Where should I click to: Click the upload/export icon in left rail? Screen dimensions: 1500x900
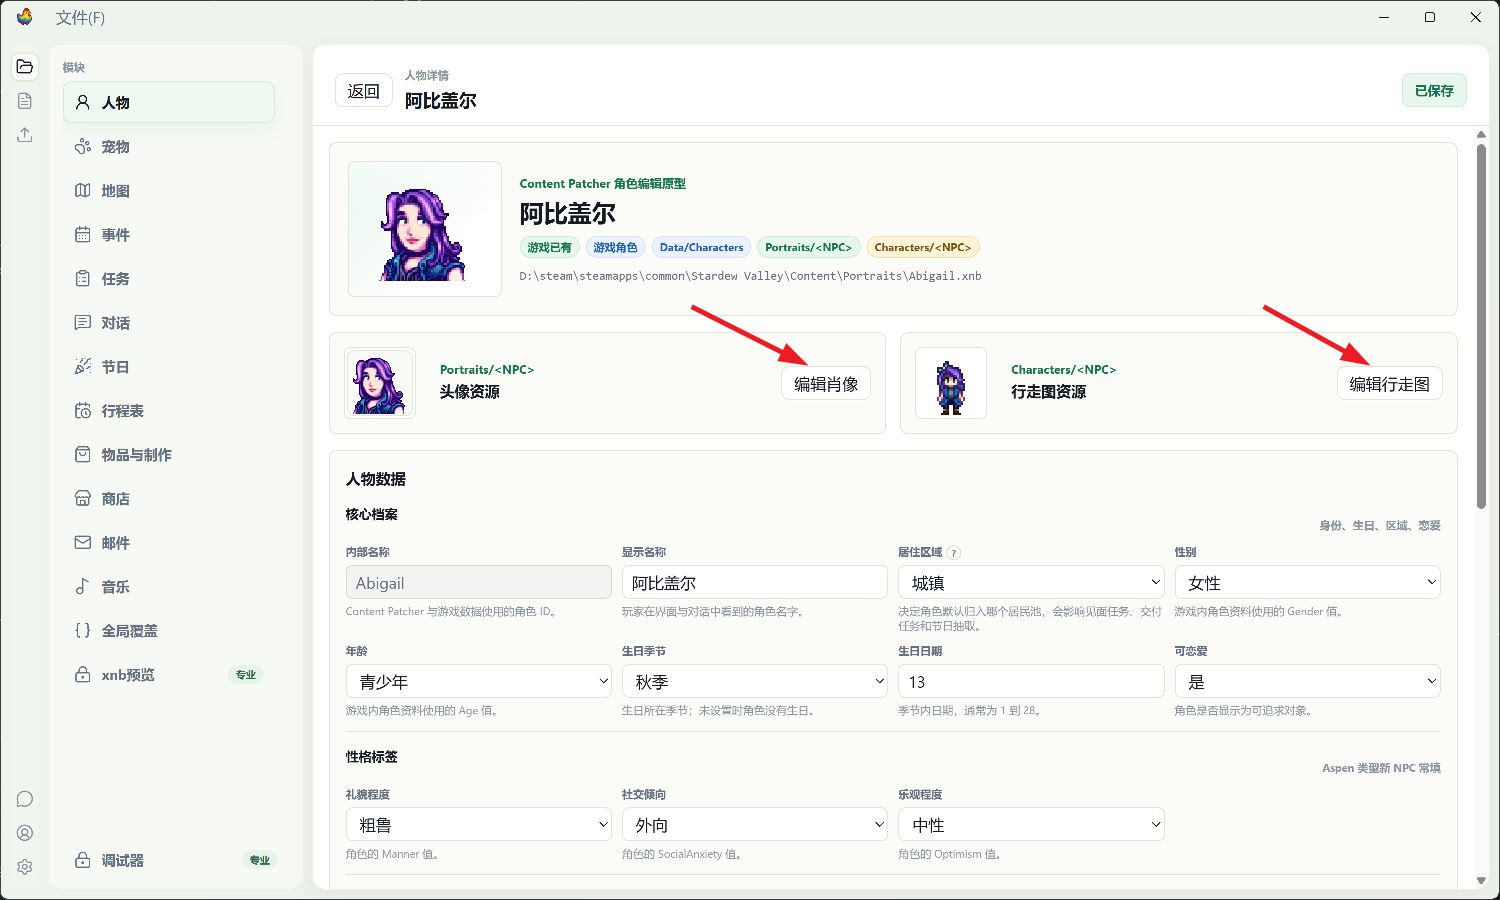click(x=25, y=135)
